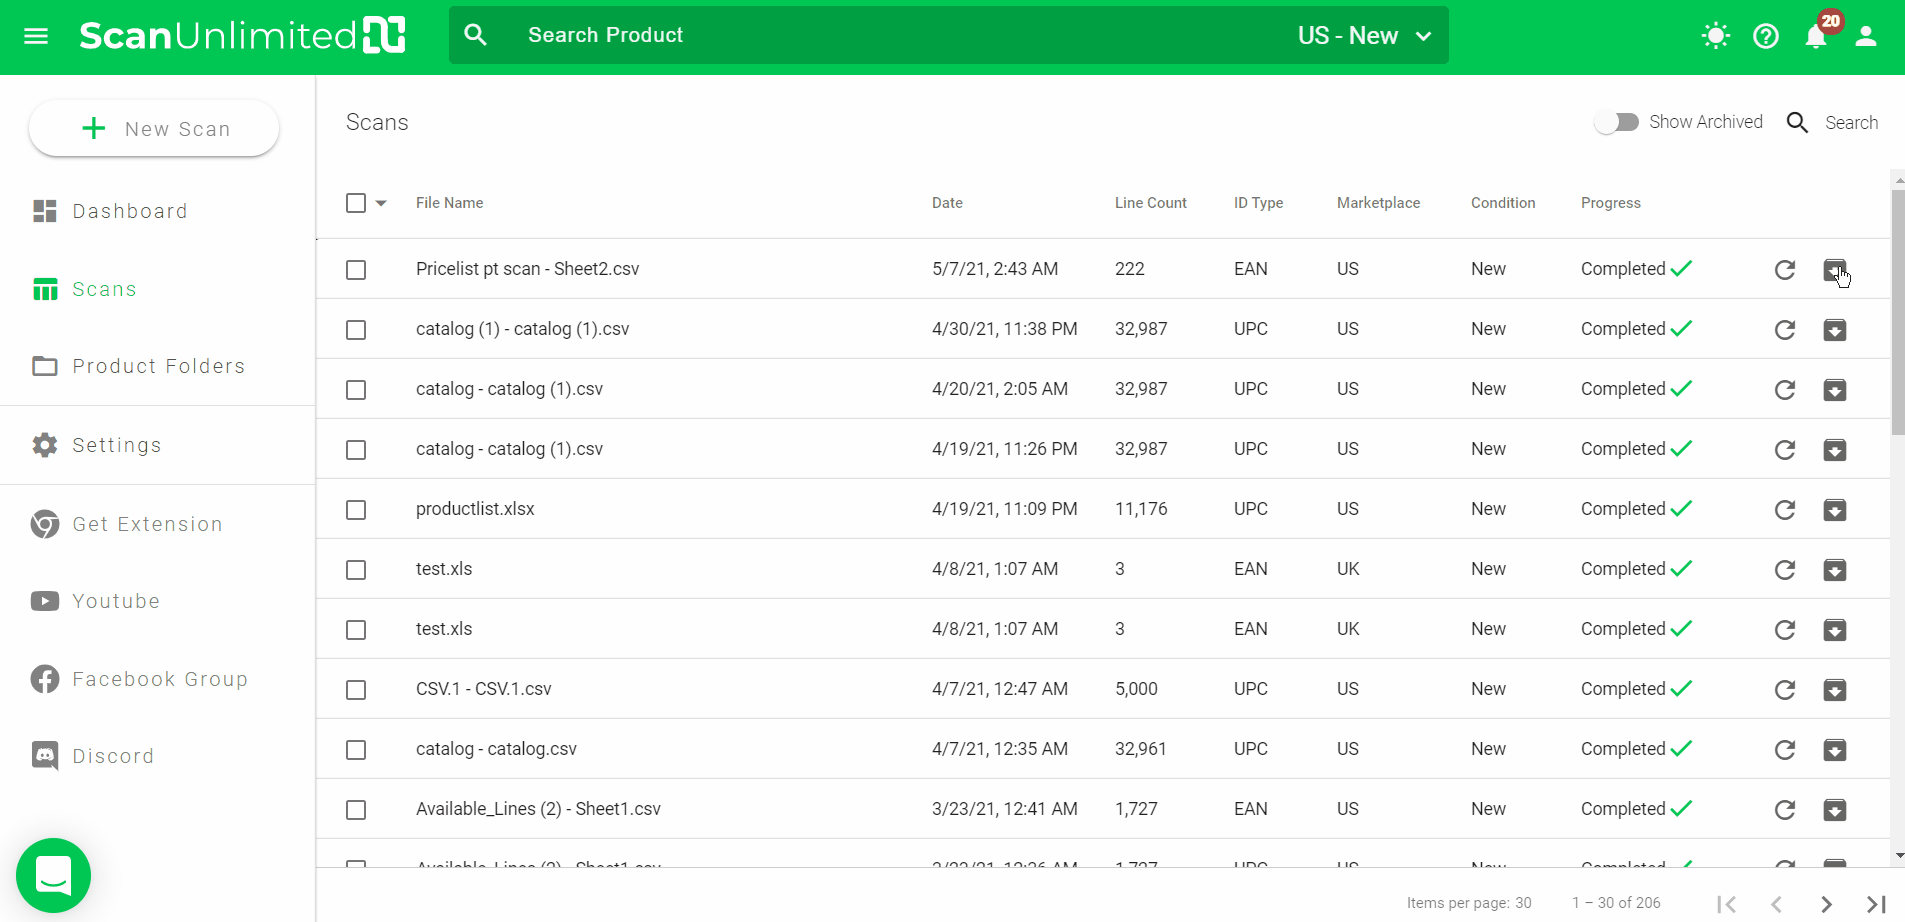Open the user account icon
Viewport: 1905px width, 922px height.
tap(1865, 36)
